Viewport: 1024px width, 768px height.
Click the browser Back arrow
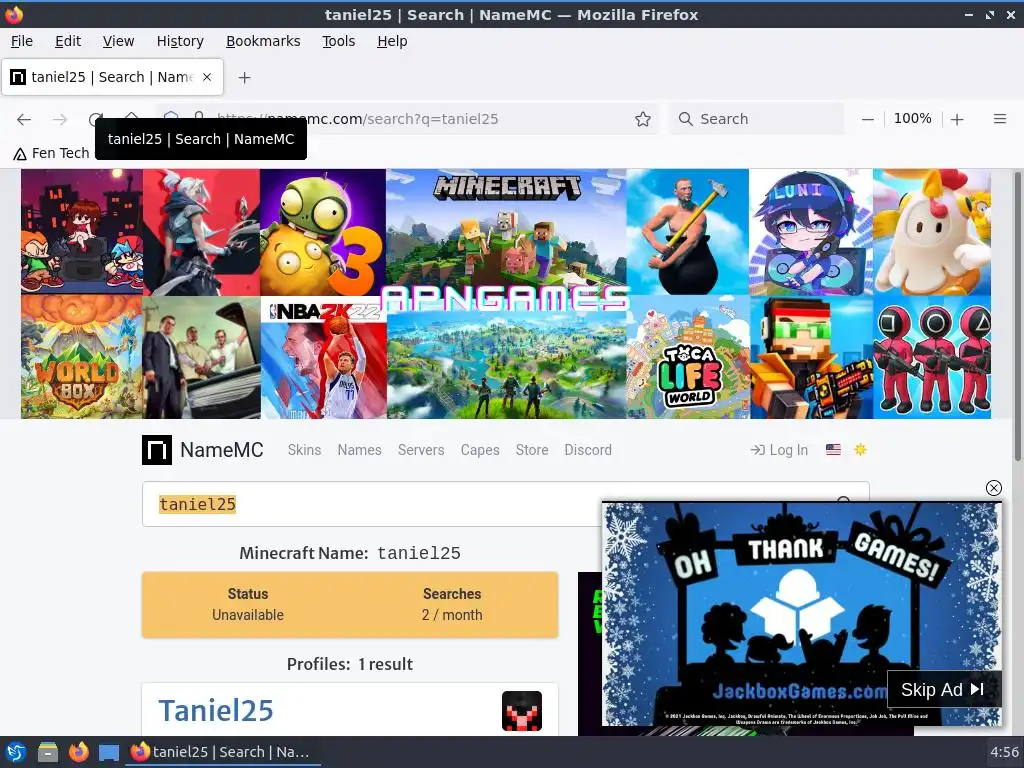24,120
